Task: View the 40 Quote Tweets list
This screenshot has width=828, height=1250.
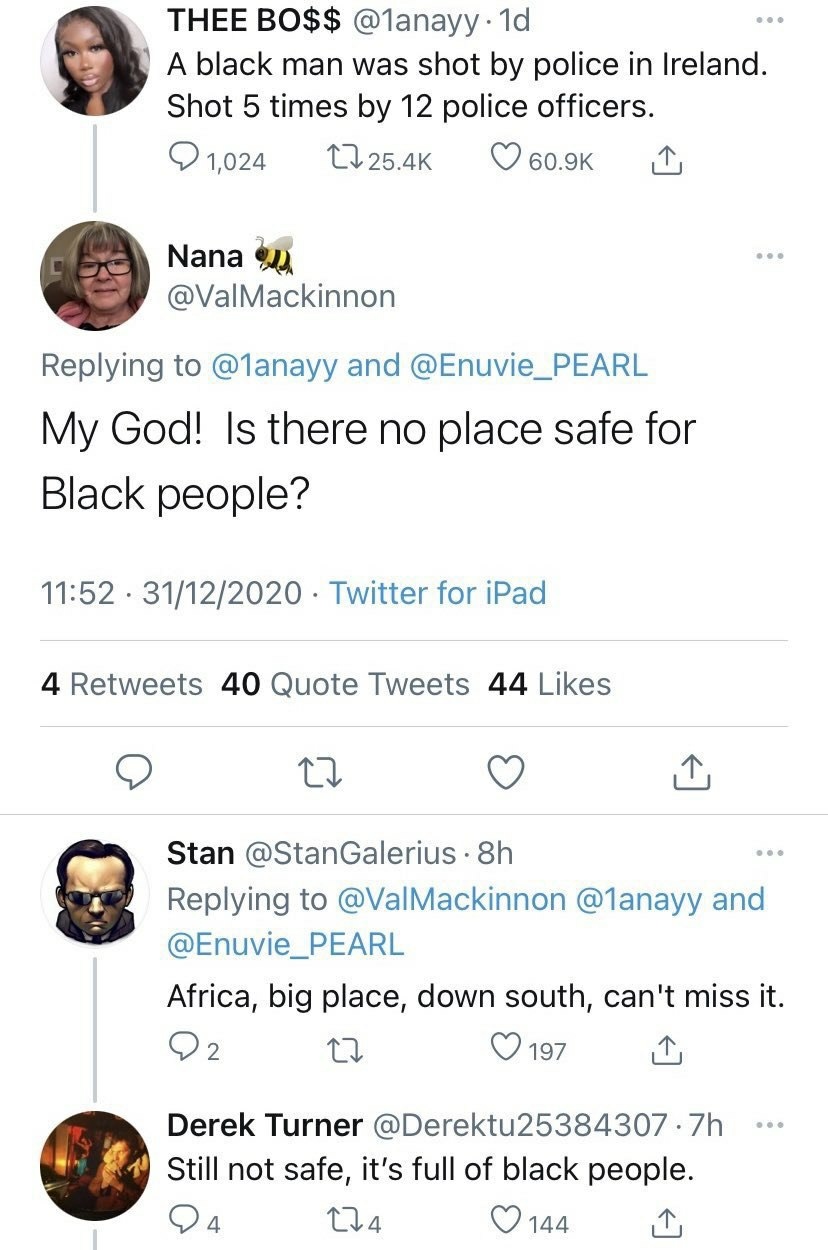Action: pos(344,684)
